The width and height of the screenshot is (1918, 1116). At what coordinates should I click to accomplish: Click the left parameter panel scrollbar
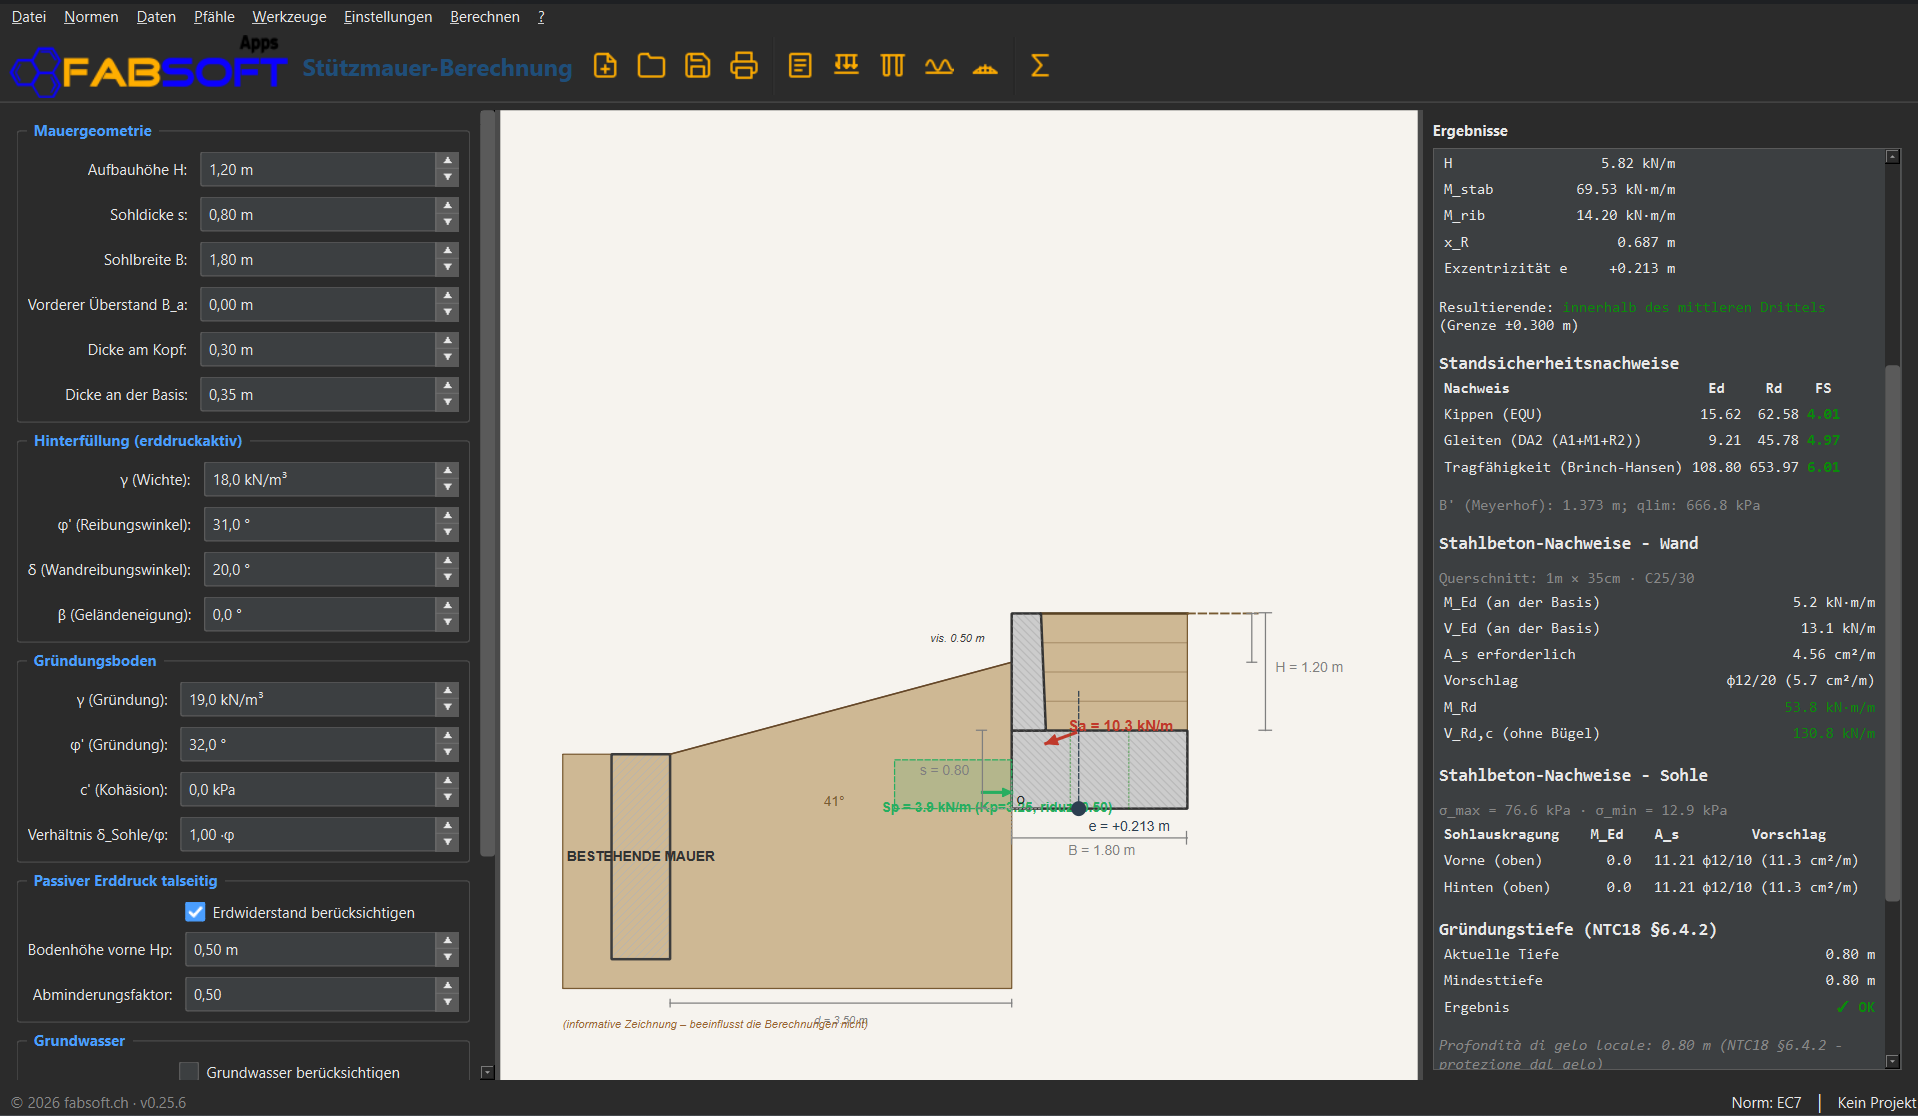pyautogui.click(x=488, y=483)
